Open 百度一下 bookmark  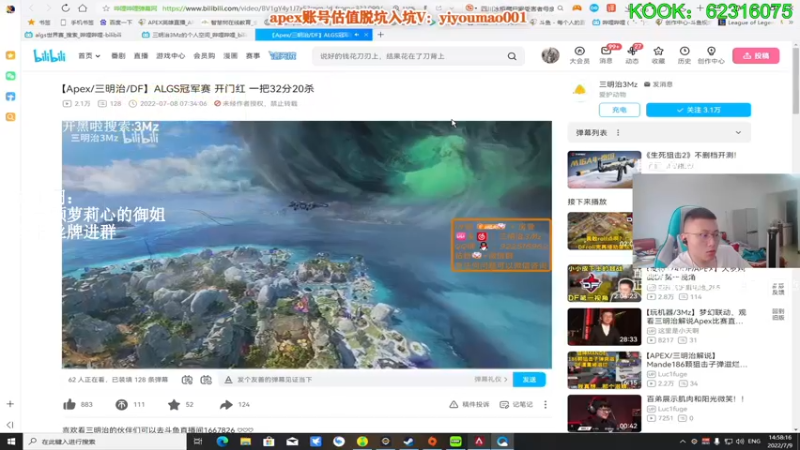click(x=116, y=22)
